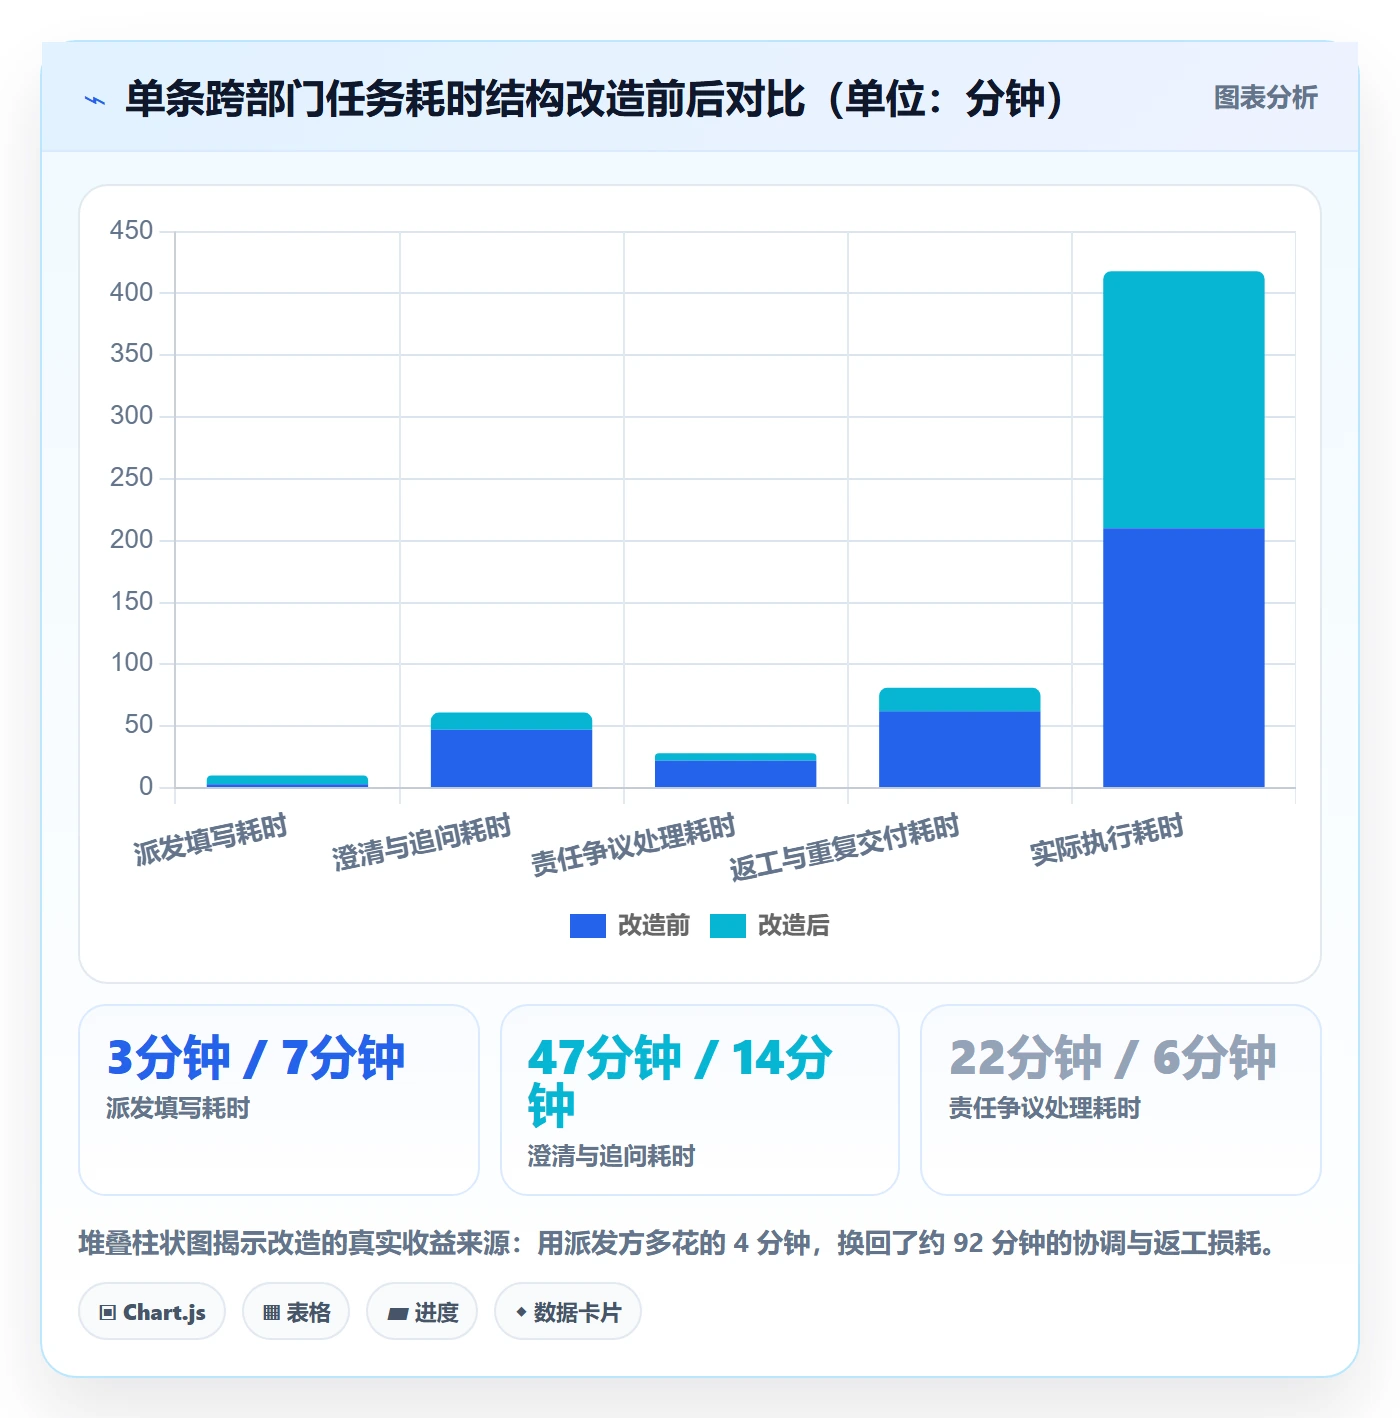
Task: Click the x-axis label 澄清与追问耗时
Action: tap(422, 842)
